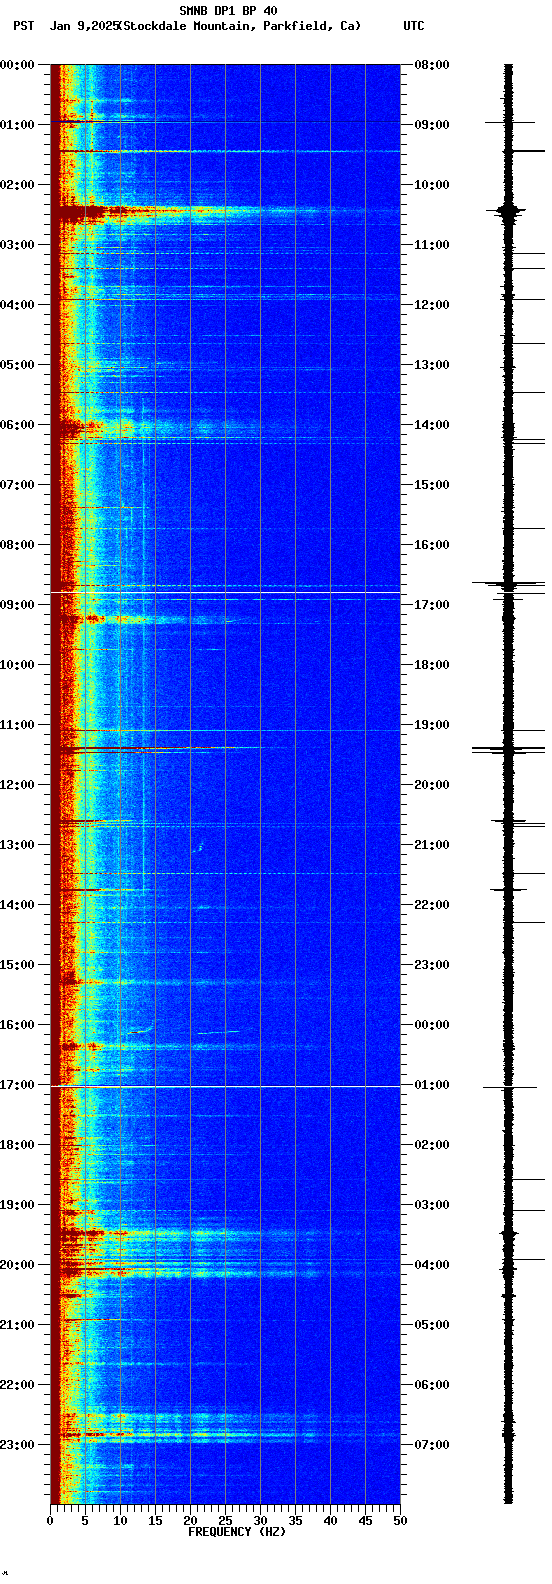Select the 04:00 PST time label

tap(17, 305)
